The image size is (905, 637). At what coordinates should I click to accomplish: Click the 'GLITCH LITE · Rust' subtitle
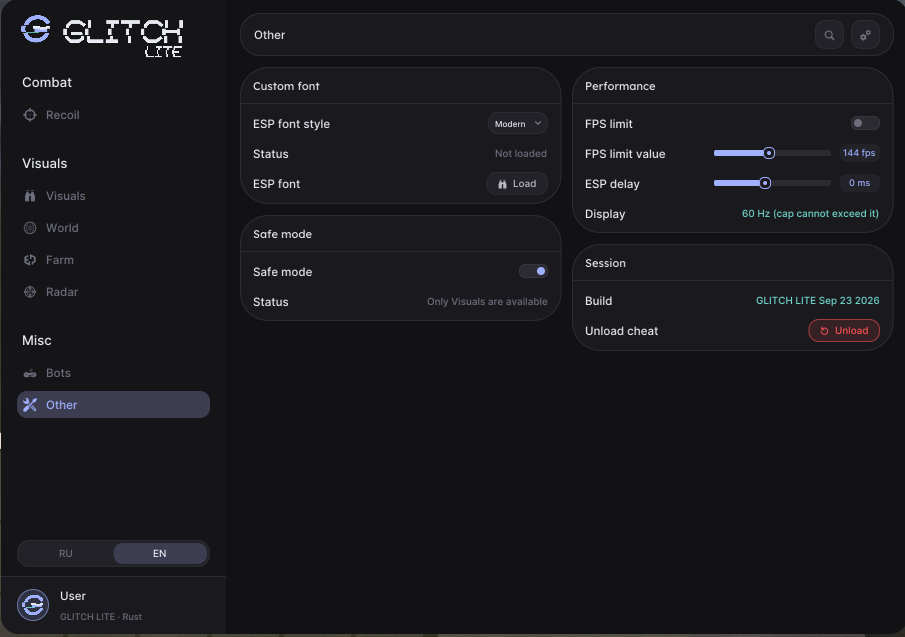(x=101, y=617)
